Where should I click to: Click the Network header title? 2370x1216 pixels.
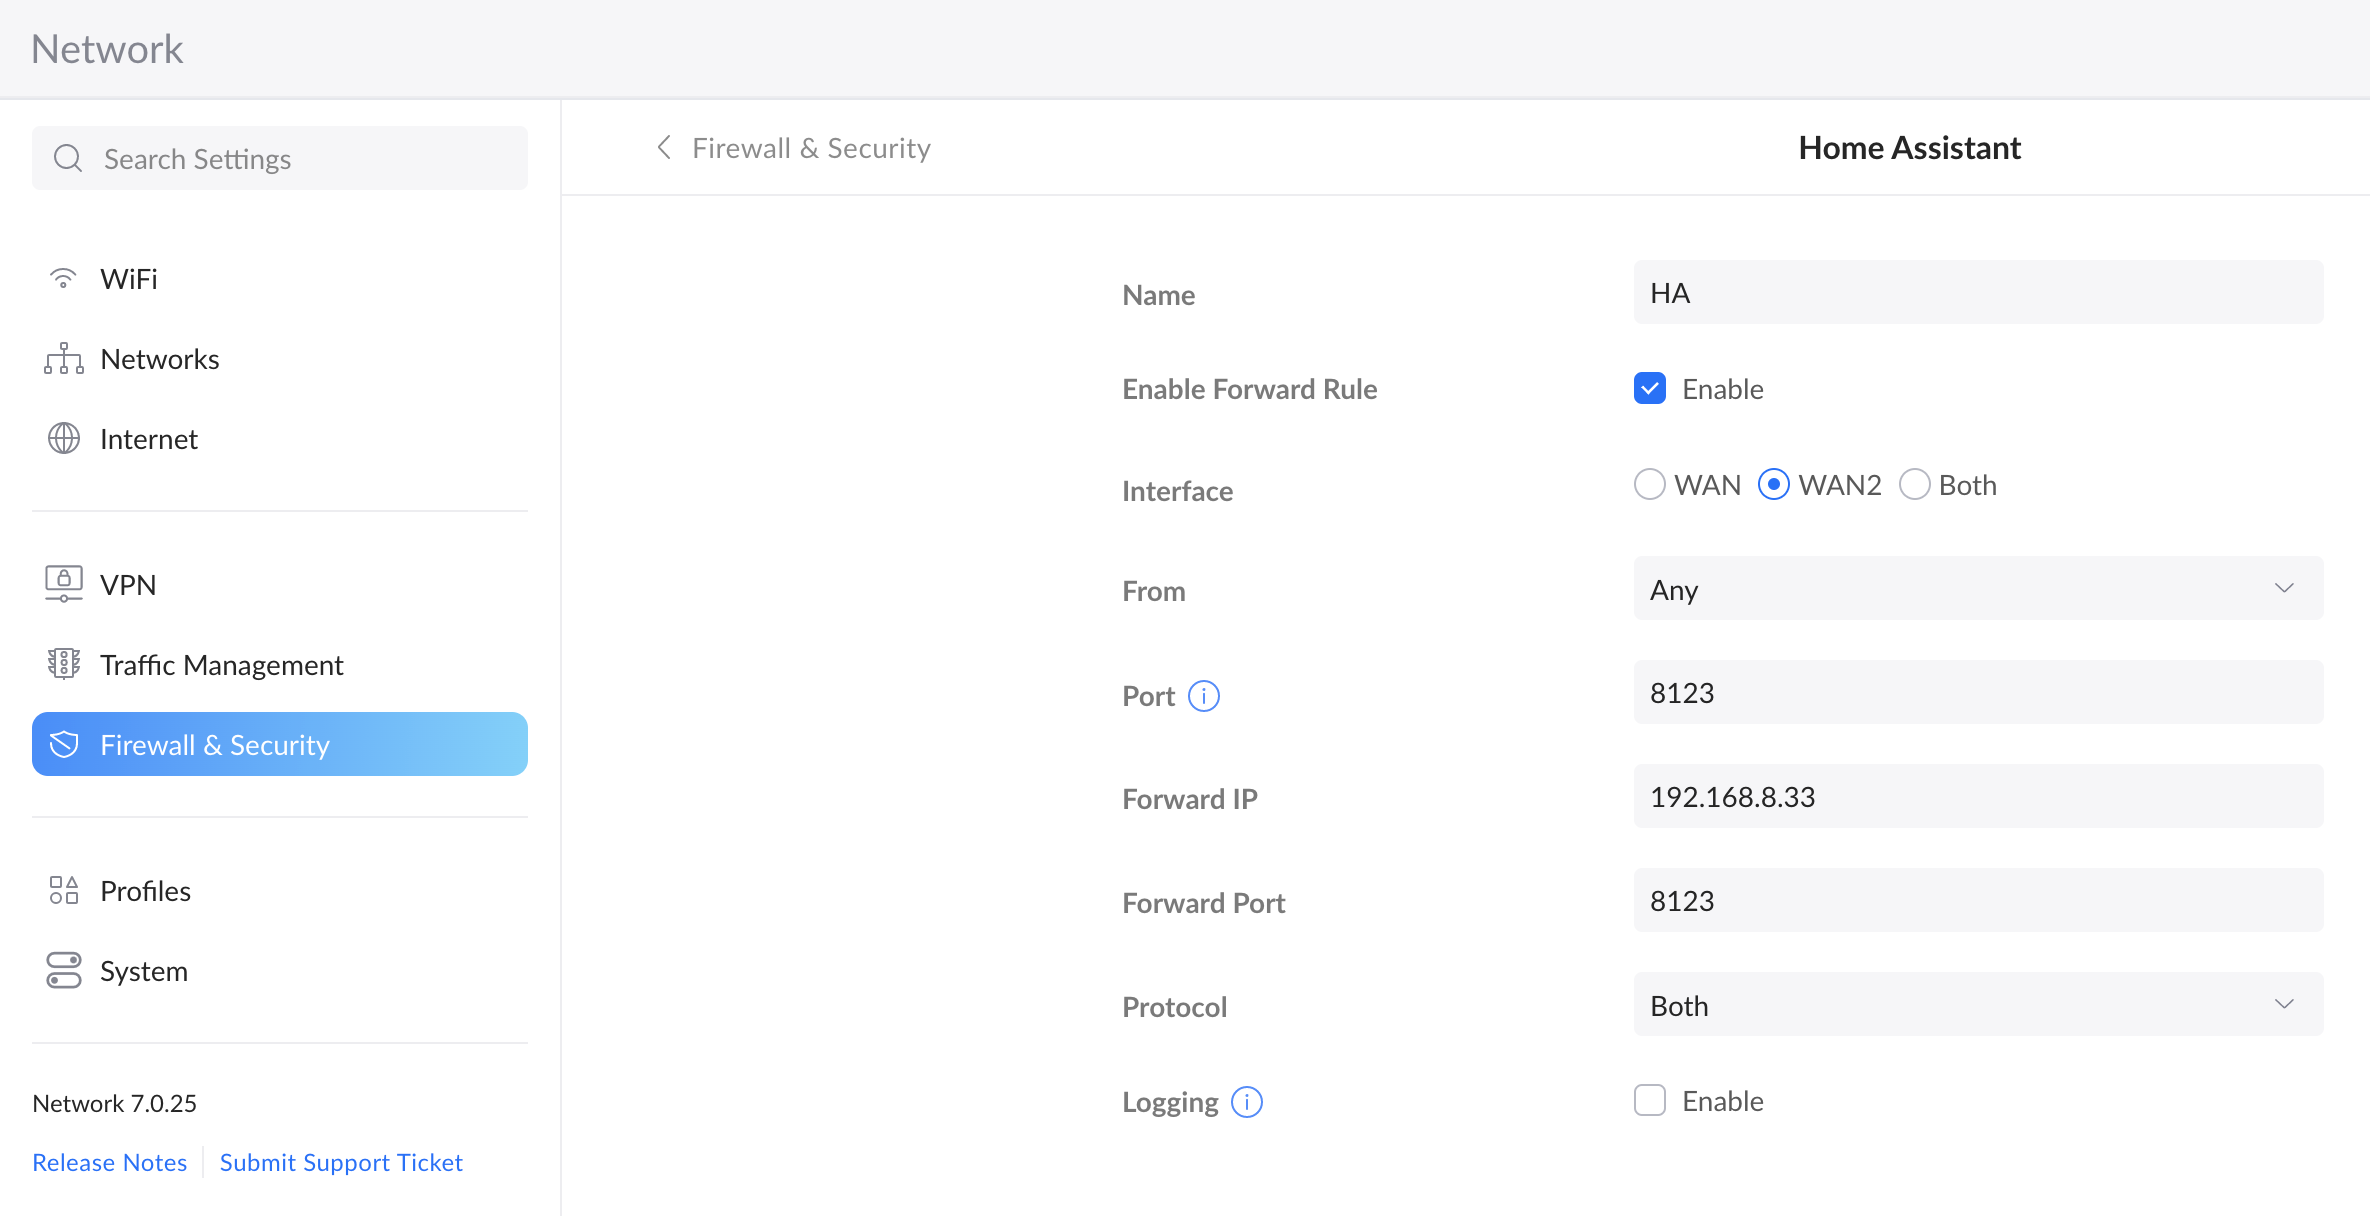[107, 49]
